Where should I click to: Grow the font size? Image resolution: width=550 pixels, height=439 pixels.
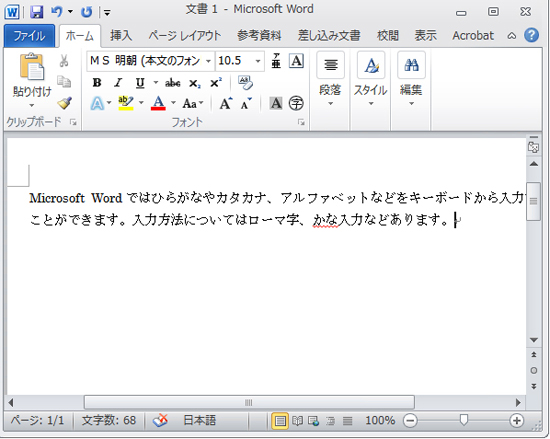(226, 103)
